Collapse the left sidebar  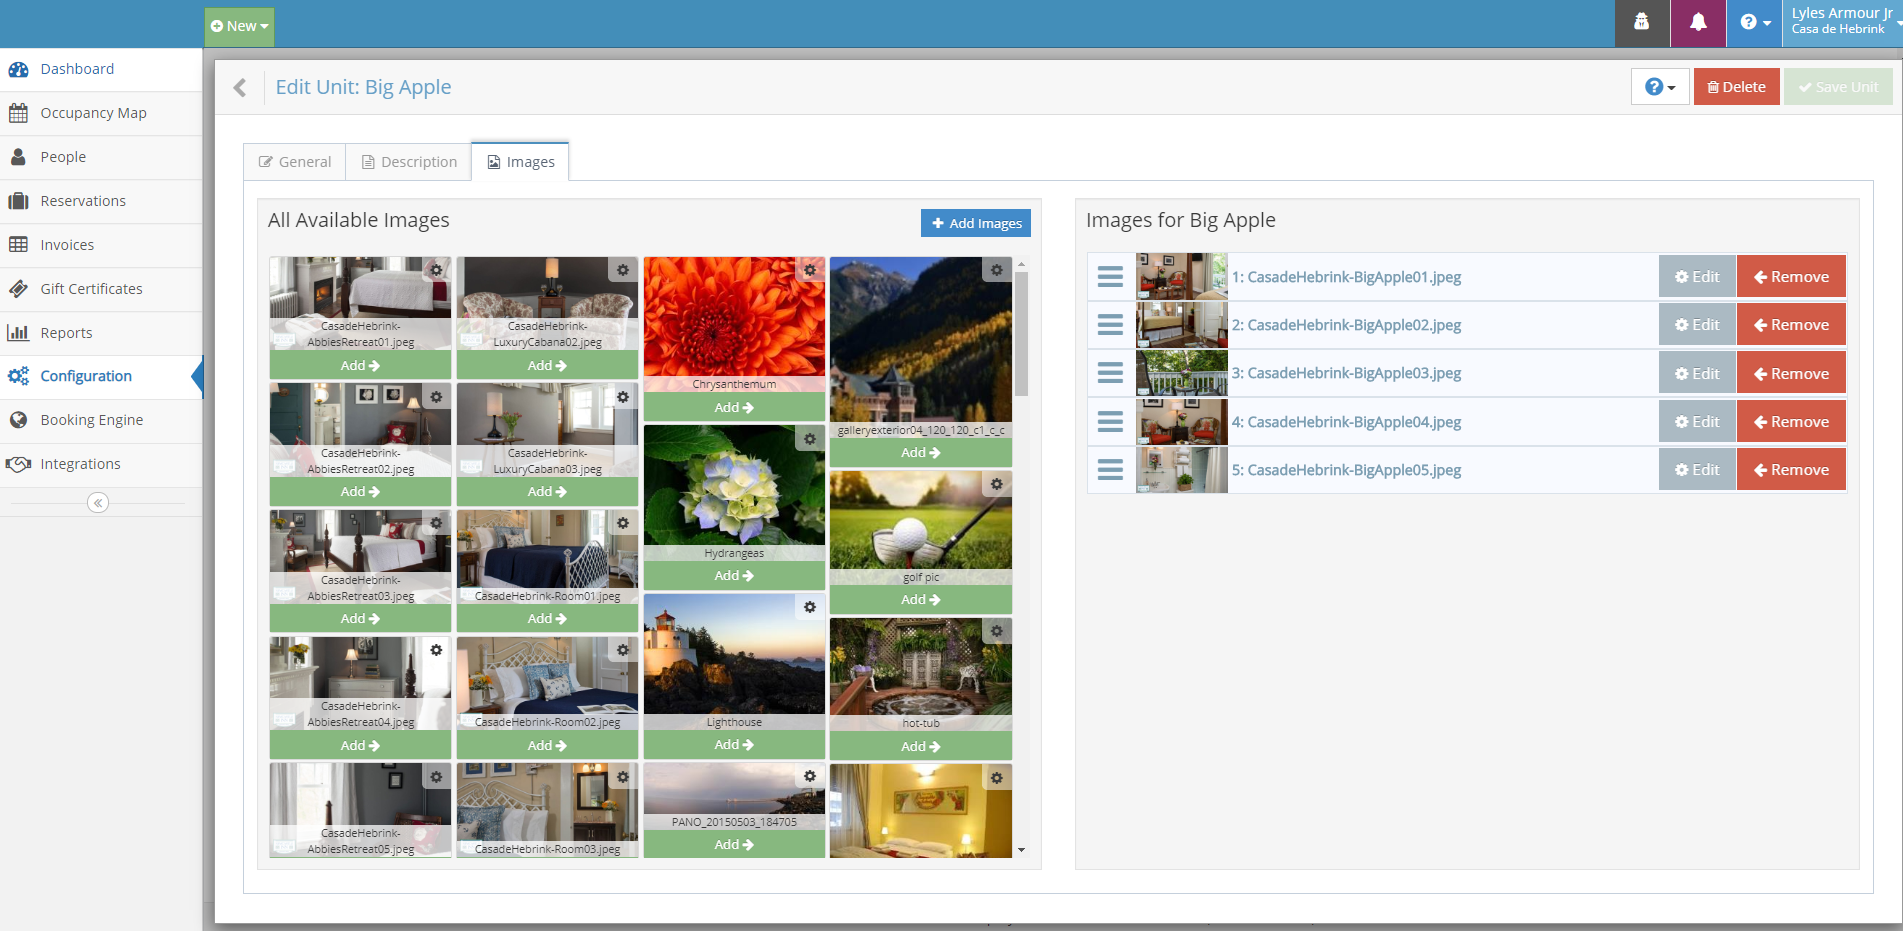(x=97, y=503)
